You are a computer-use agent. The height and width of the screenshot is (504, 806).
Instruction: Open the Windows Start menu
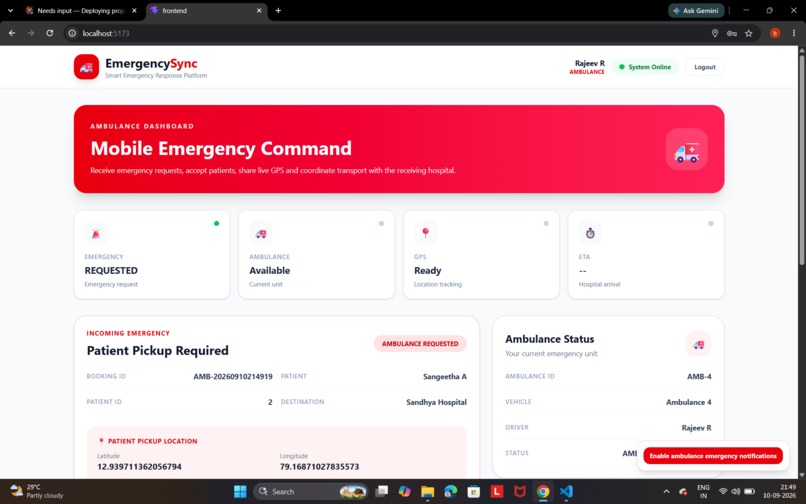coord(240,492)
